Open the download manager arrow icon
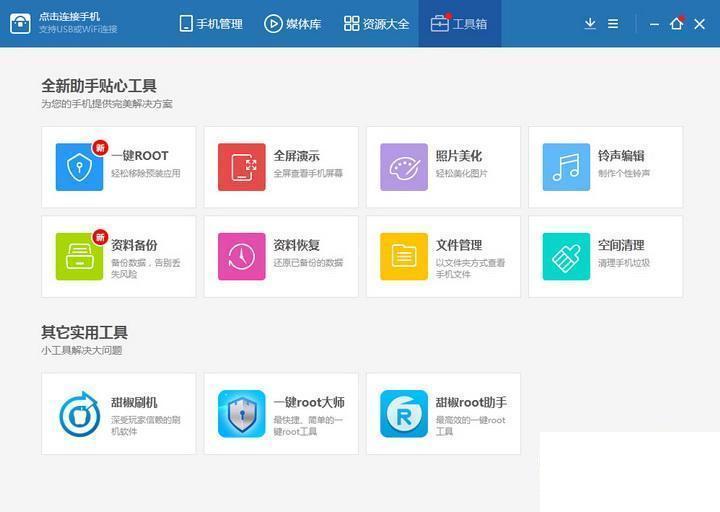 590,23
